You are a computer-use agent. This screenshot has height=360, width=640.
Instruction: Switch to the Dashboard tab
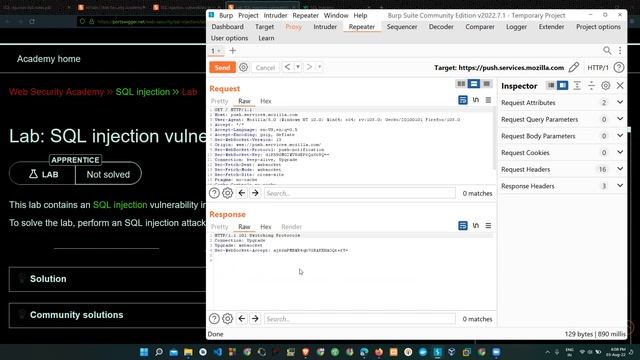click(227, 27)
